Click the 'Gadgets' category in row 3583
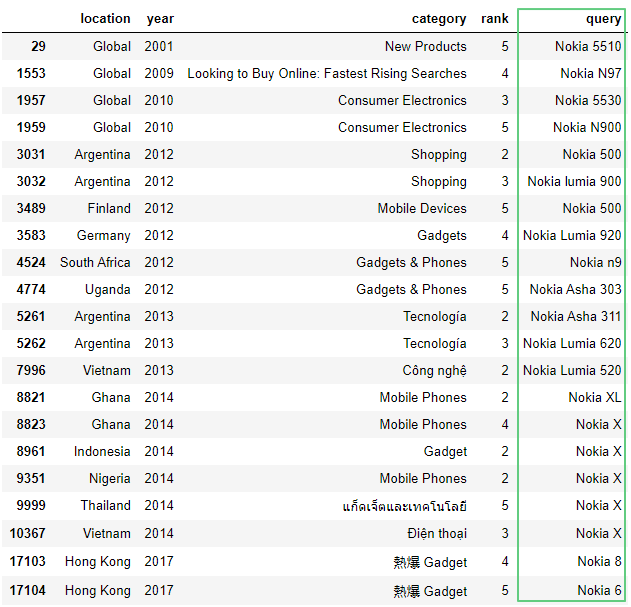The image size is (631, 607). (441, 235)
